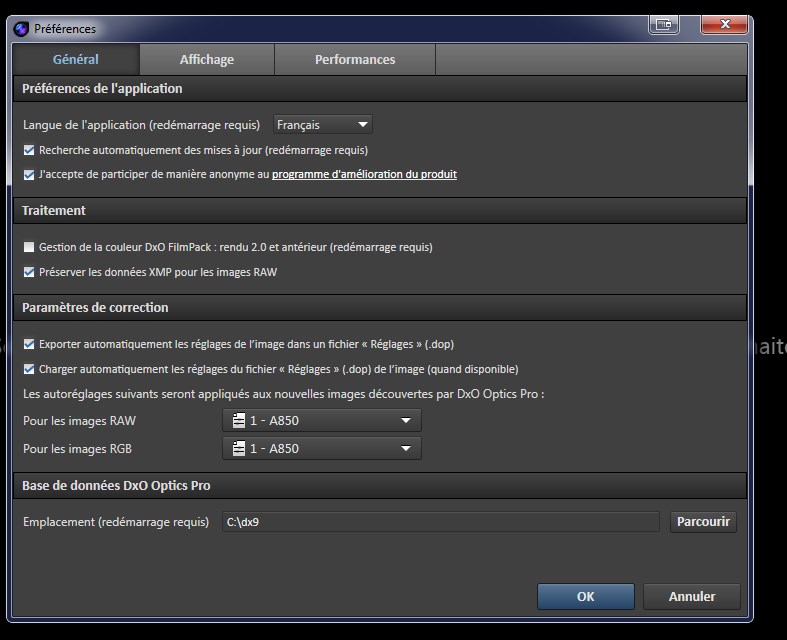Screen dimensions: 787x640
Task: Click the preset icon in RGB dropdown
Action: 239,448
